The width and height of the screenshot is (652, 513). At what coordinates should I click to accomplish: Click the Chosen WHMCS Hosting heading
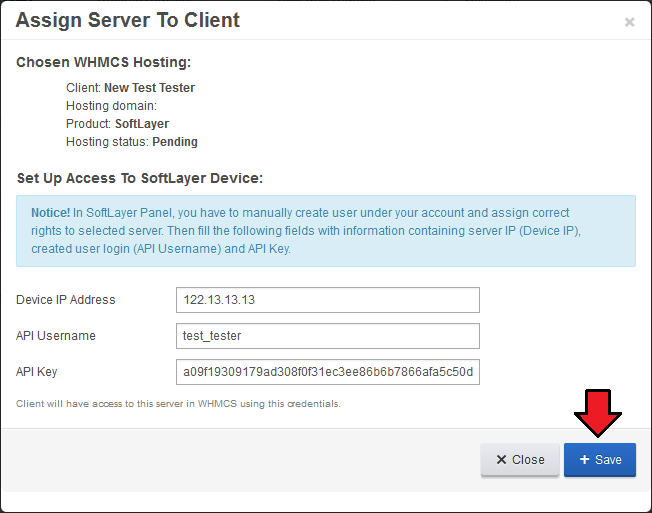(103, 62)
